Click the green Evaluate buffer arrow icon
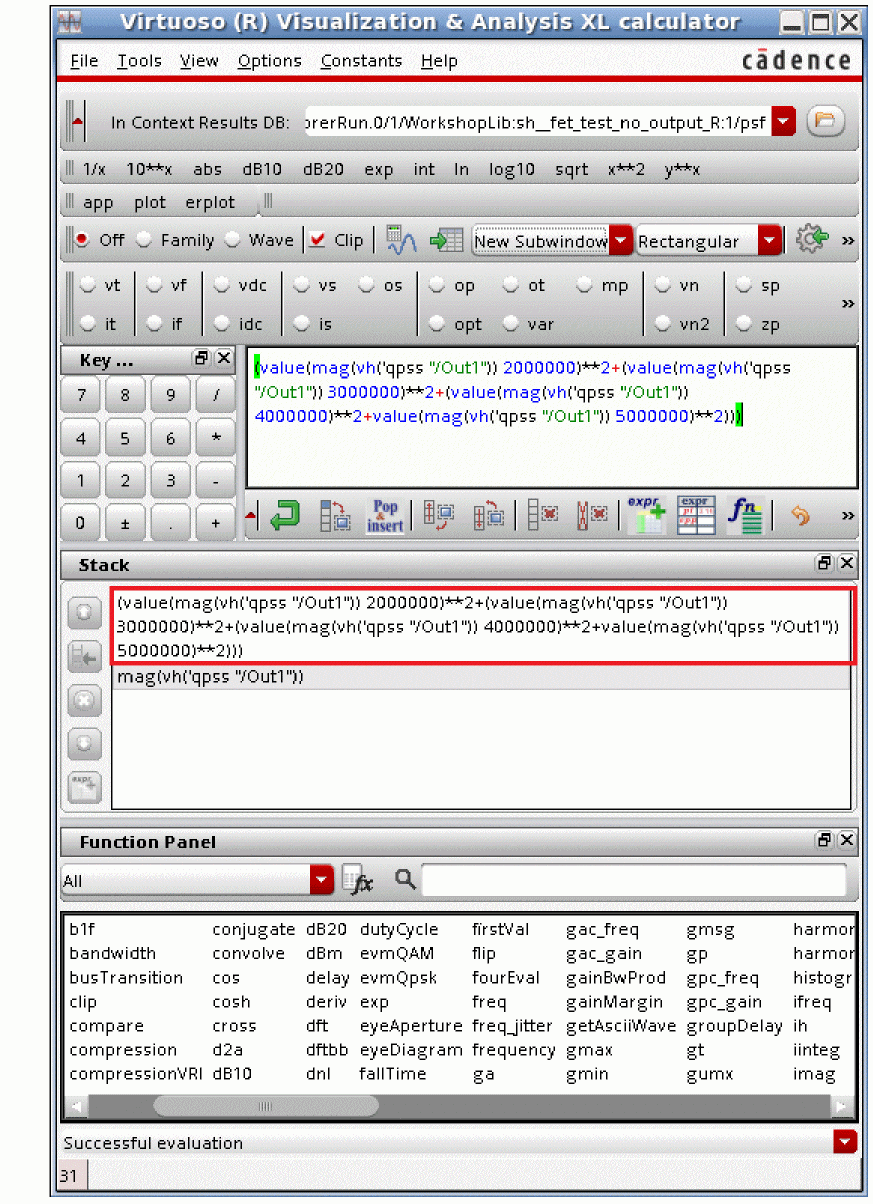This screenshot has width=873, height=1204. tap(285, 516)
